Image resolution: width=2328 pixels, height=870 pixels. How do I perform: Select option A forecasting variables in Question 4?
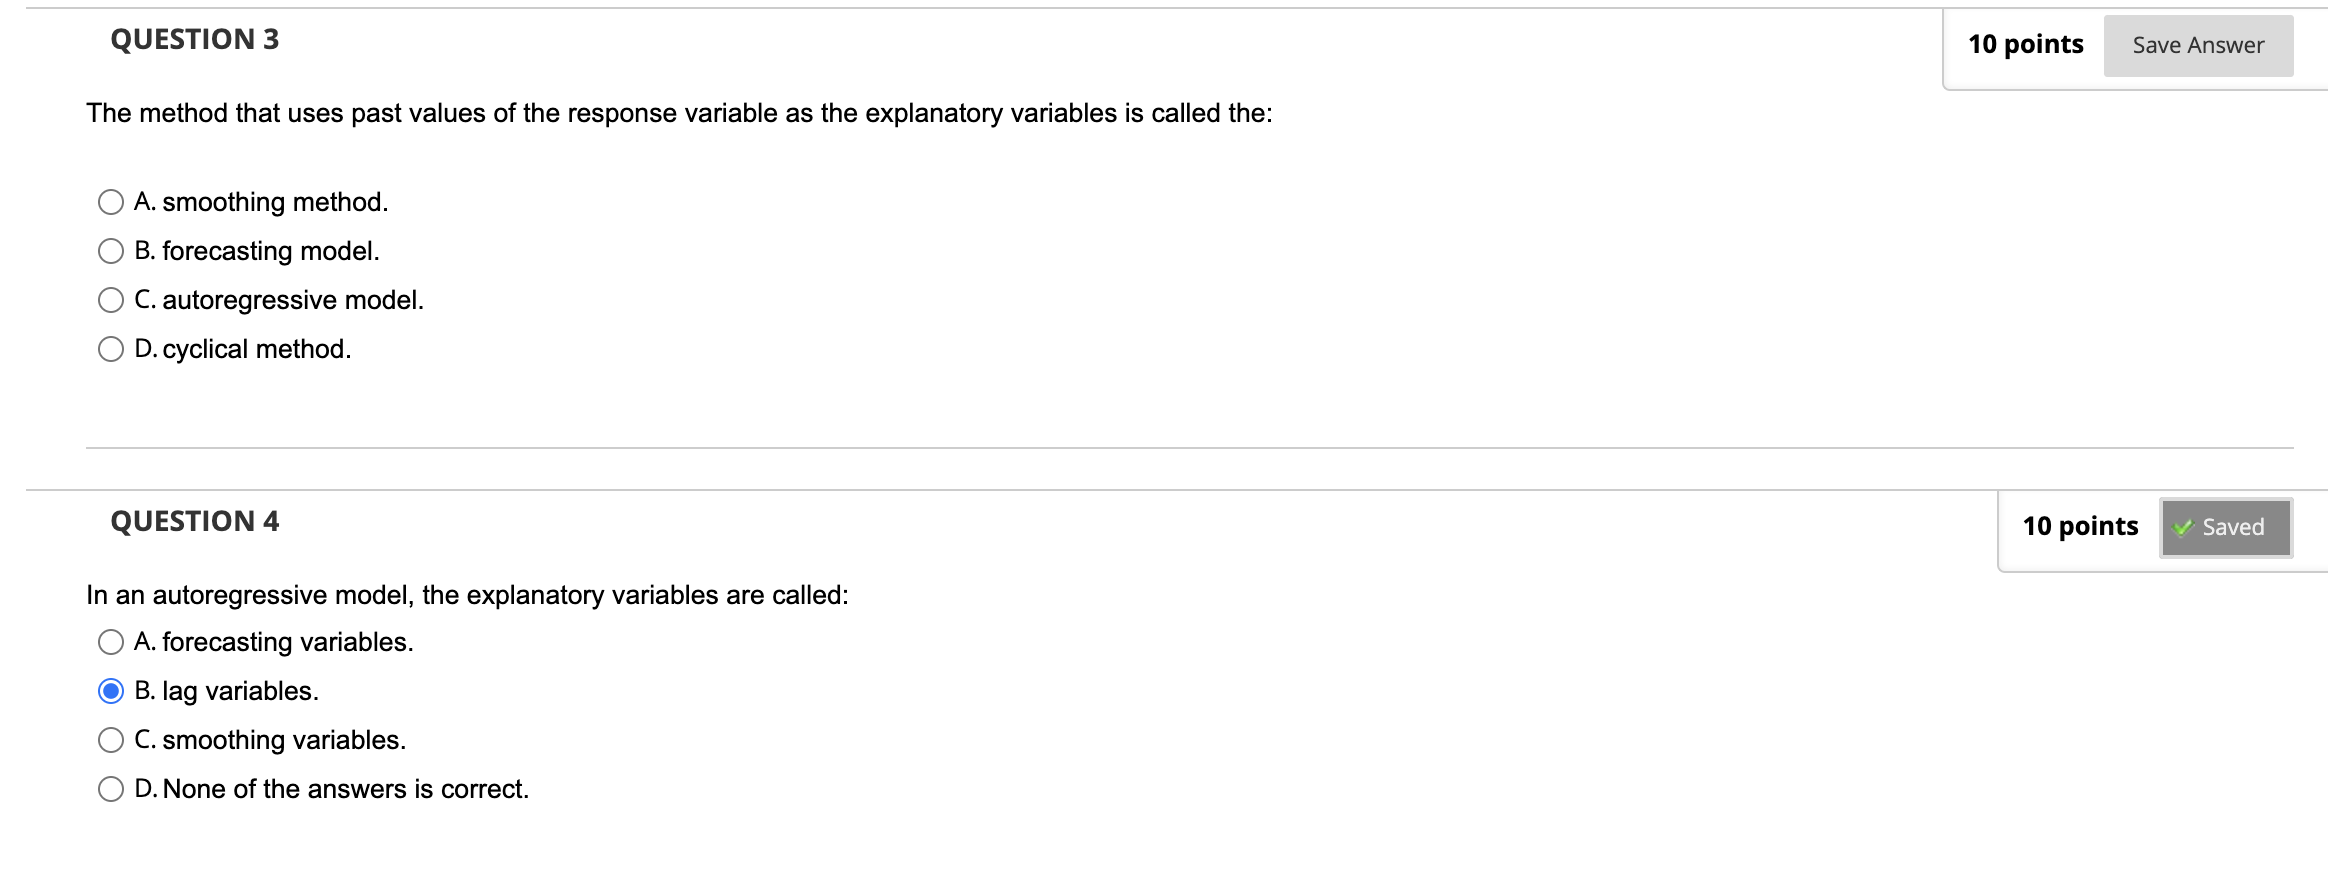(110, 642)
